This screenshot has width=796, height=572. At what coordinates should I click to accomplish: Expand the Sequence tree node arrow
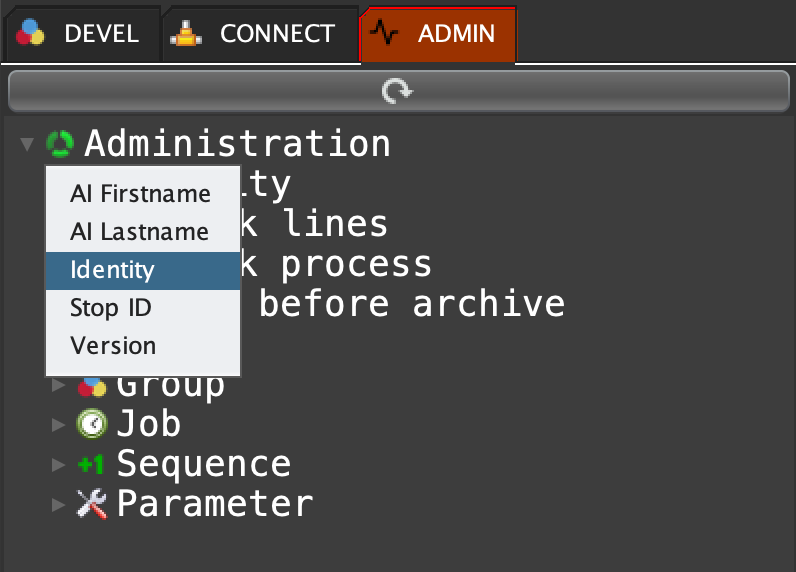[59, 464]
